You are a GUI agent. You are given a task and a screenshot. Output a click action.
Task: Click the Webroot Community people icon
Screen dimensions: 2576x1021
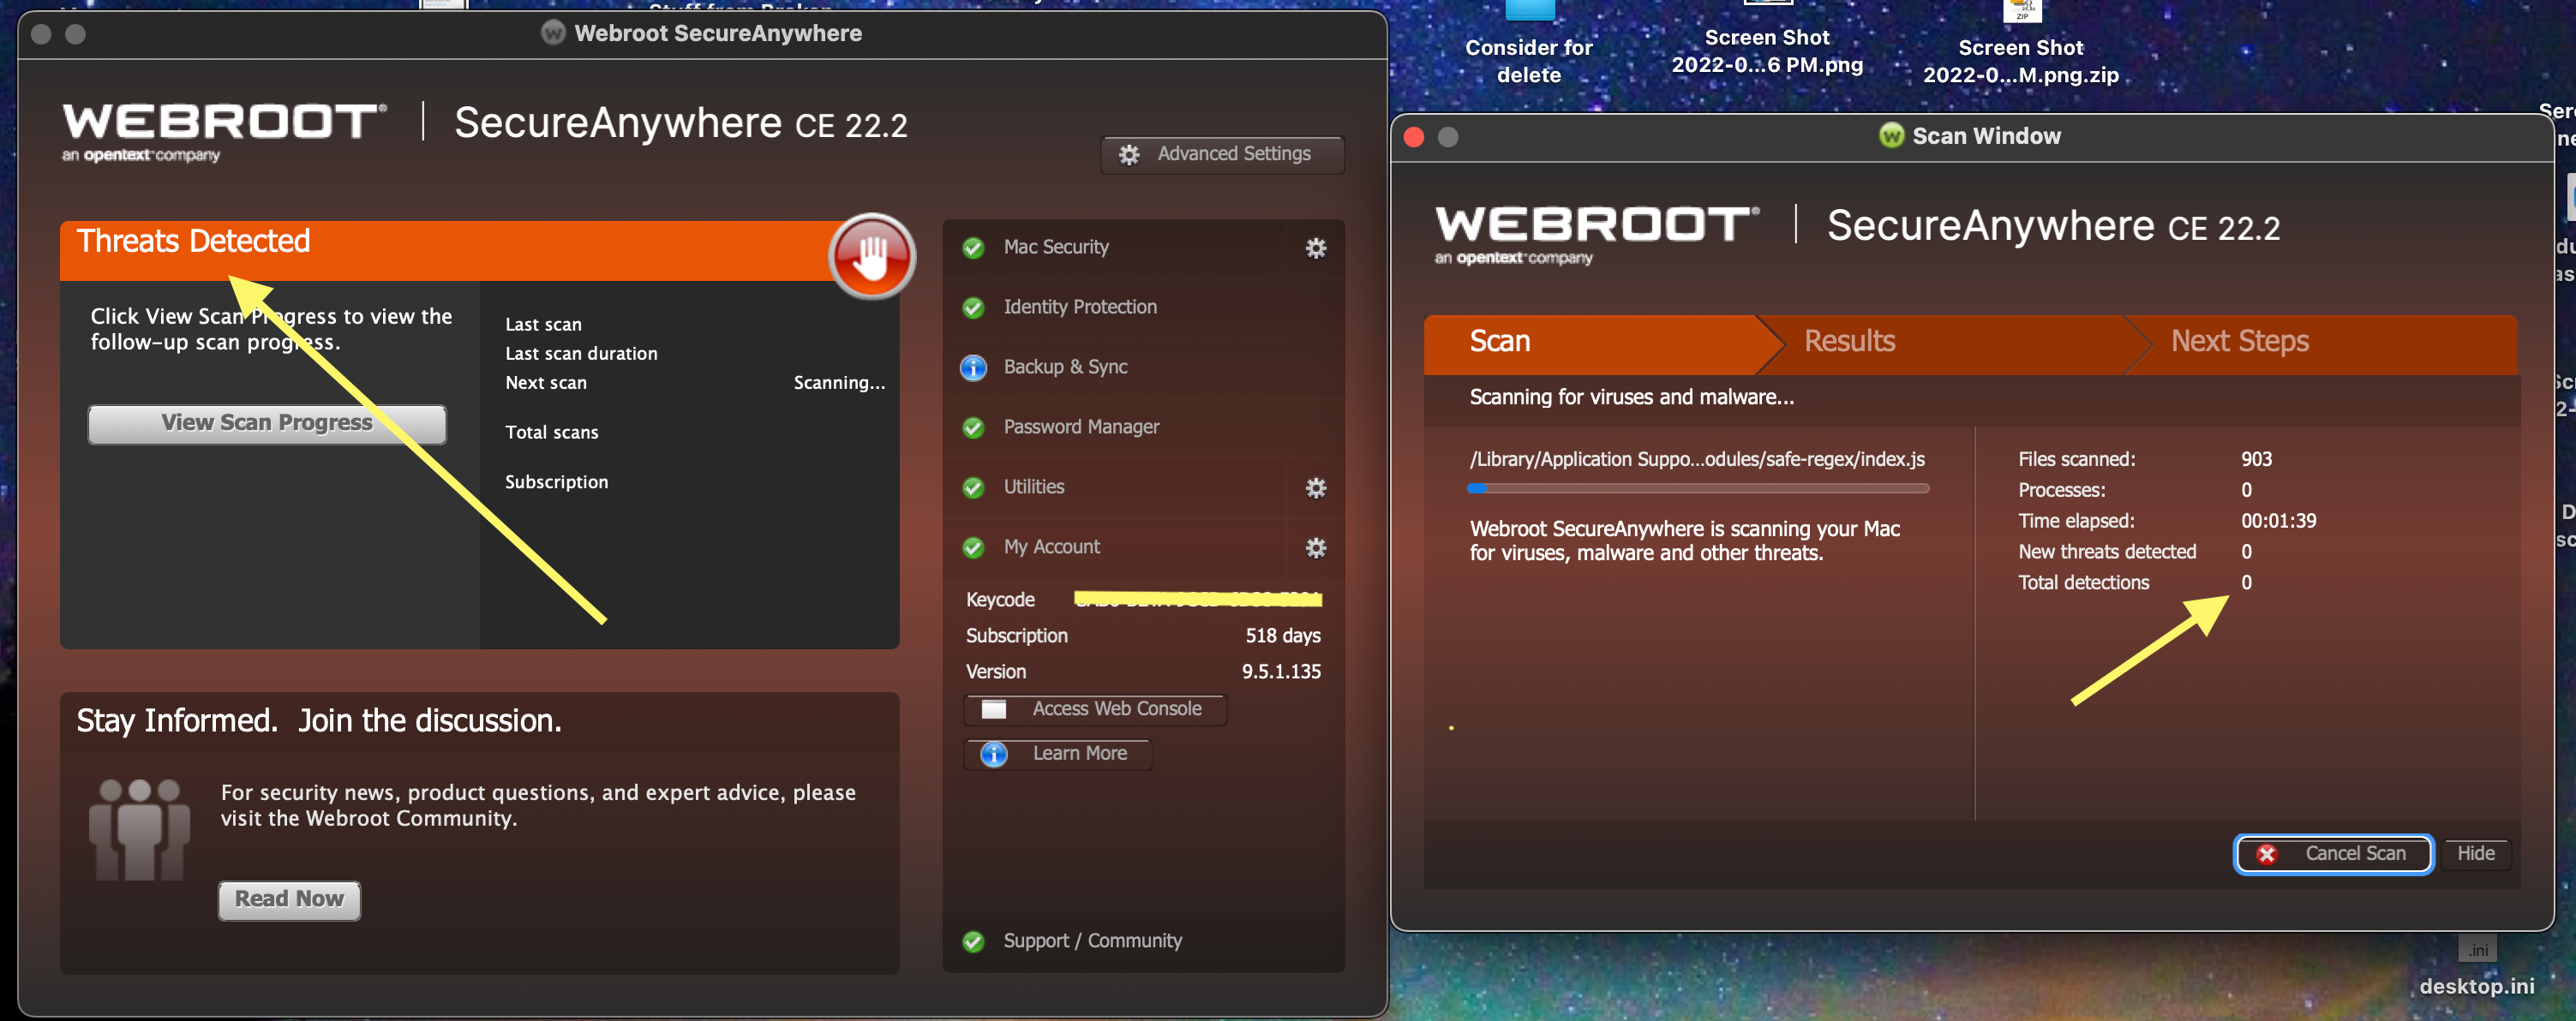(x=139, y=829)
